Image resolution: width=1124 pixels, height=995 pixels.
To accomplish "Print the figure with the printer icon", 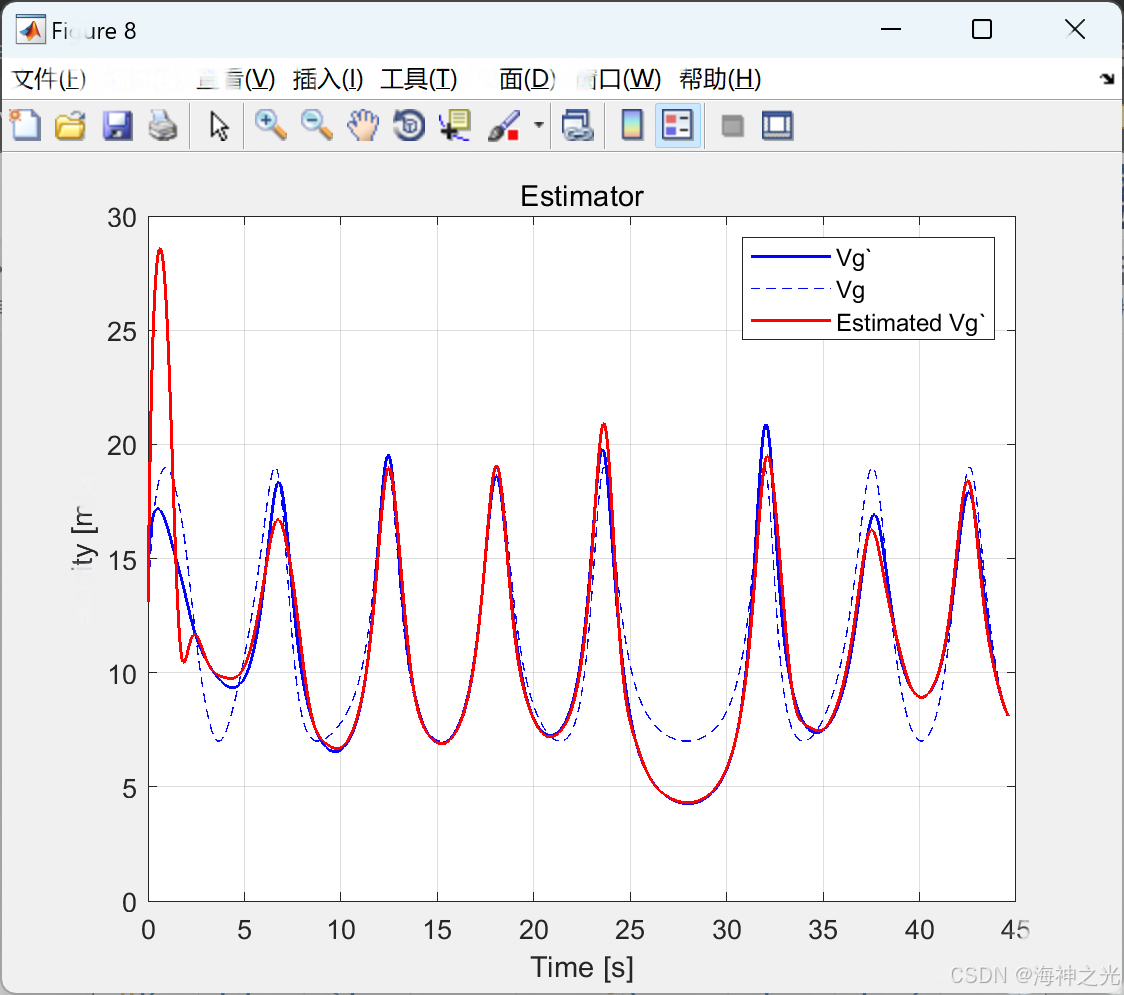I will (x=163, y=125).
